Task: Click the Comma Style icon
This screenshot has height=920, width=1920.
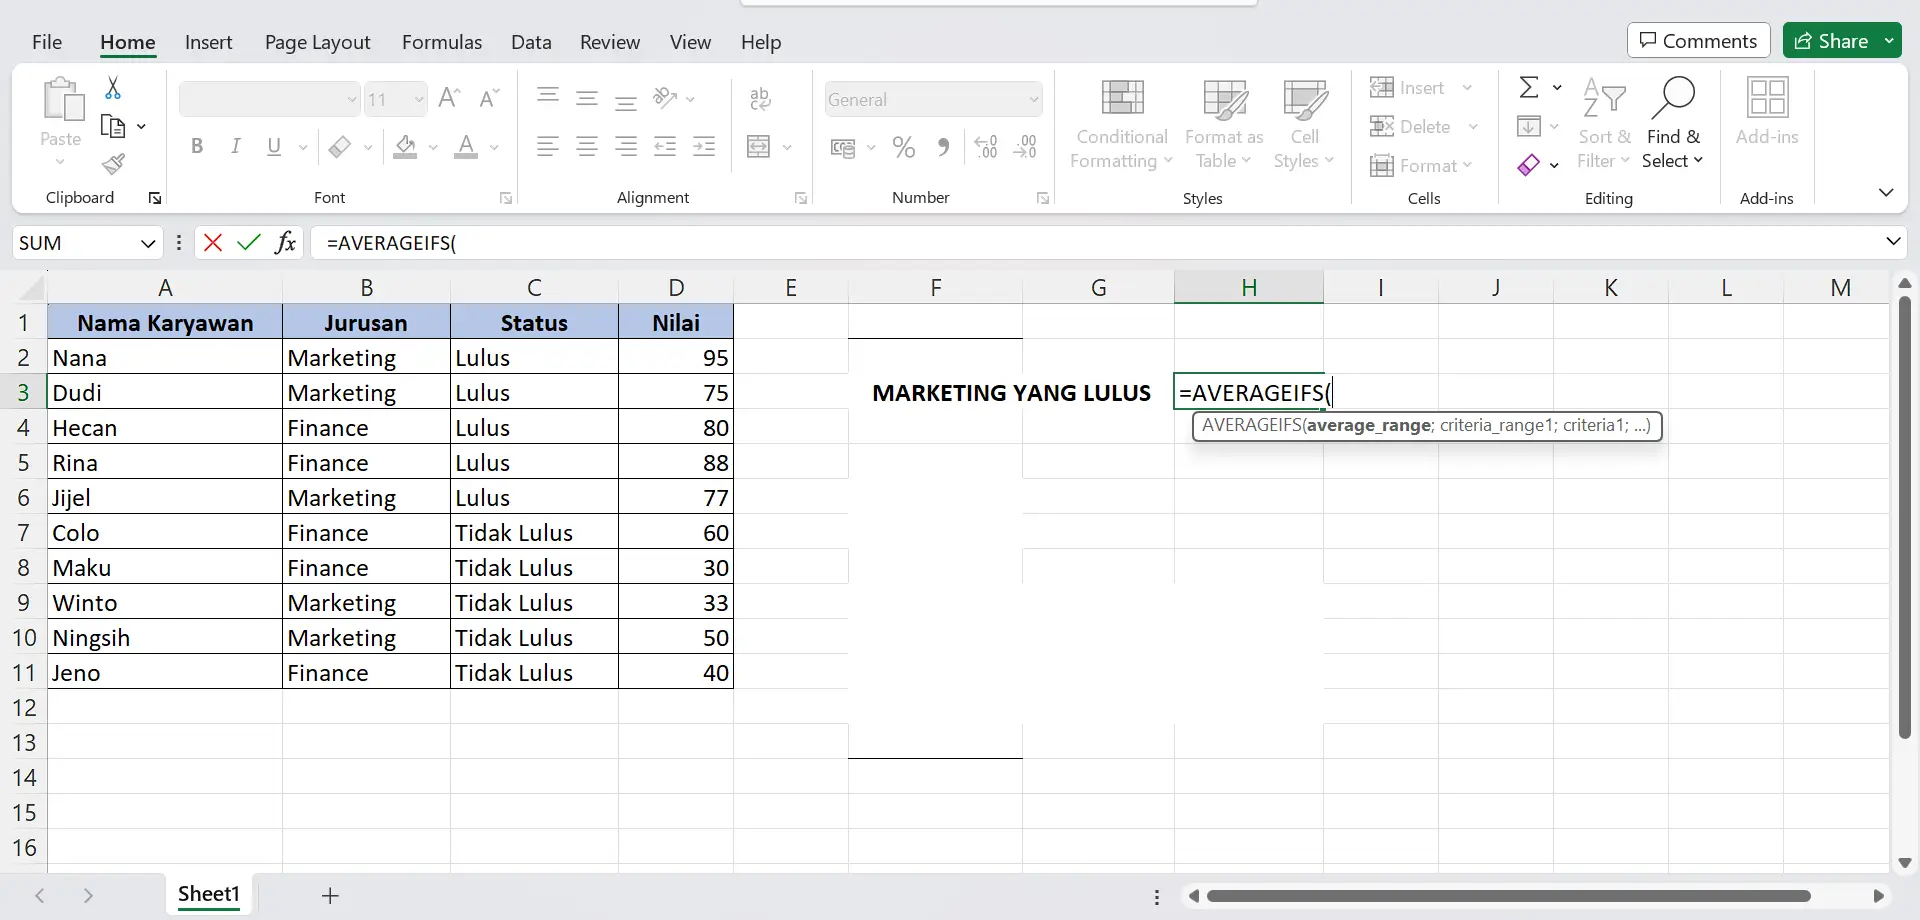Action: (943, 147)
